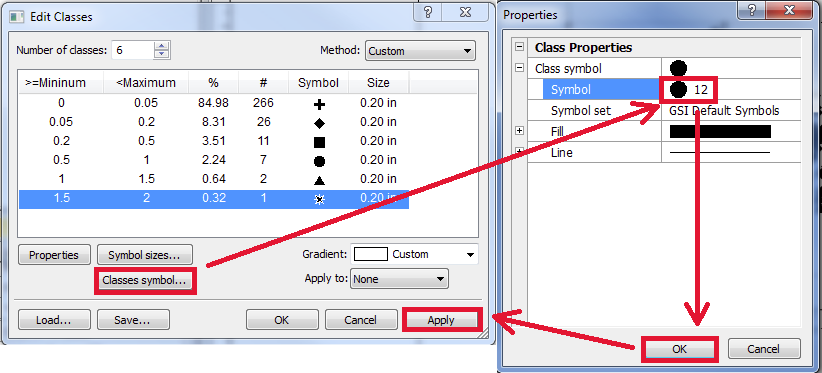Click OK in the Edit Classes dialog
822x373 pixels.
[282, 320]
